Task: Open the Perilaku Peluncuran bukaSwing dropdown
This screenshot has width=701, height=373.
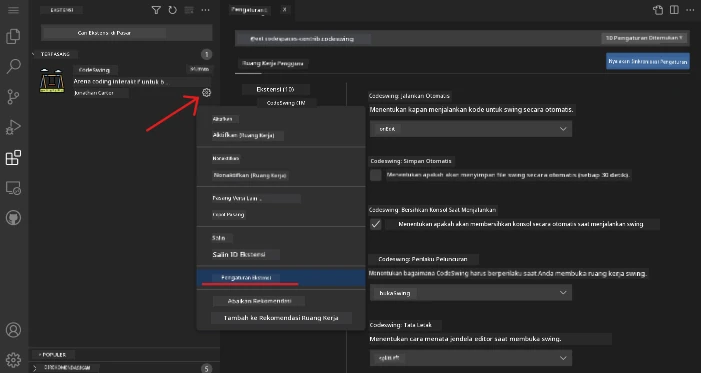Action: [471, 292]
